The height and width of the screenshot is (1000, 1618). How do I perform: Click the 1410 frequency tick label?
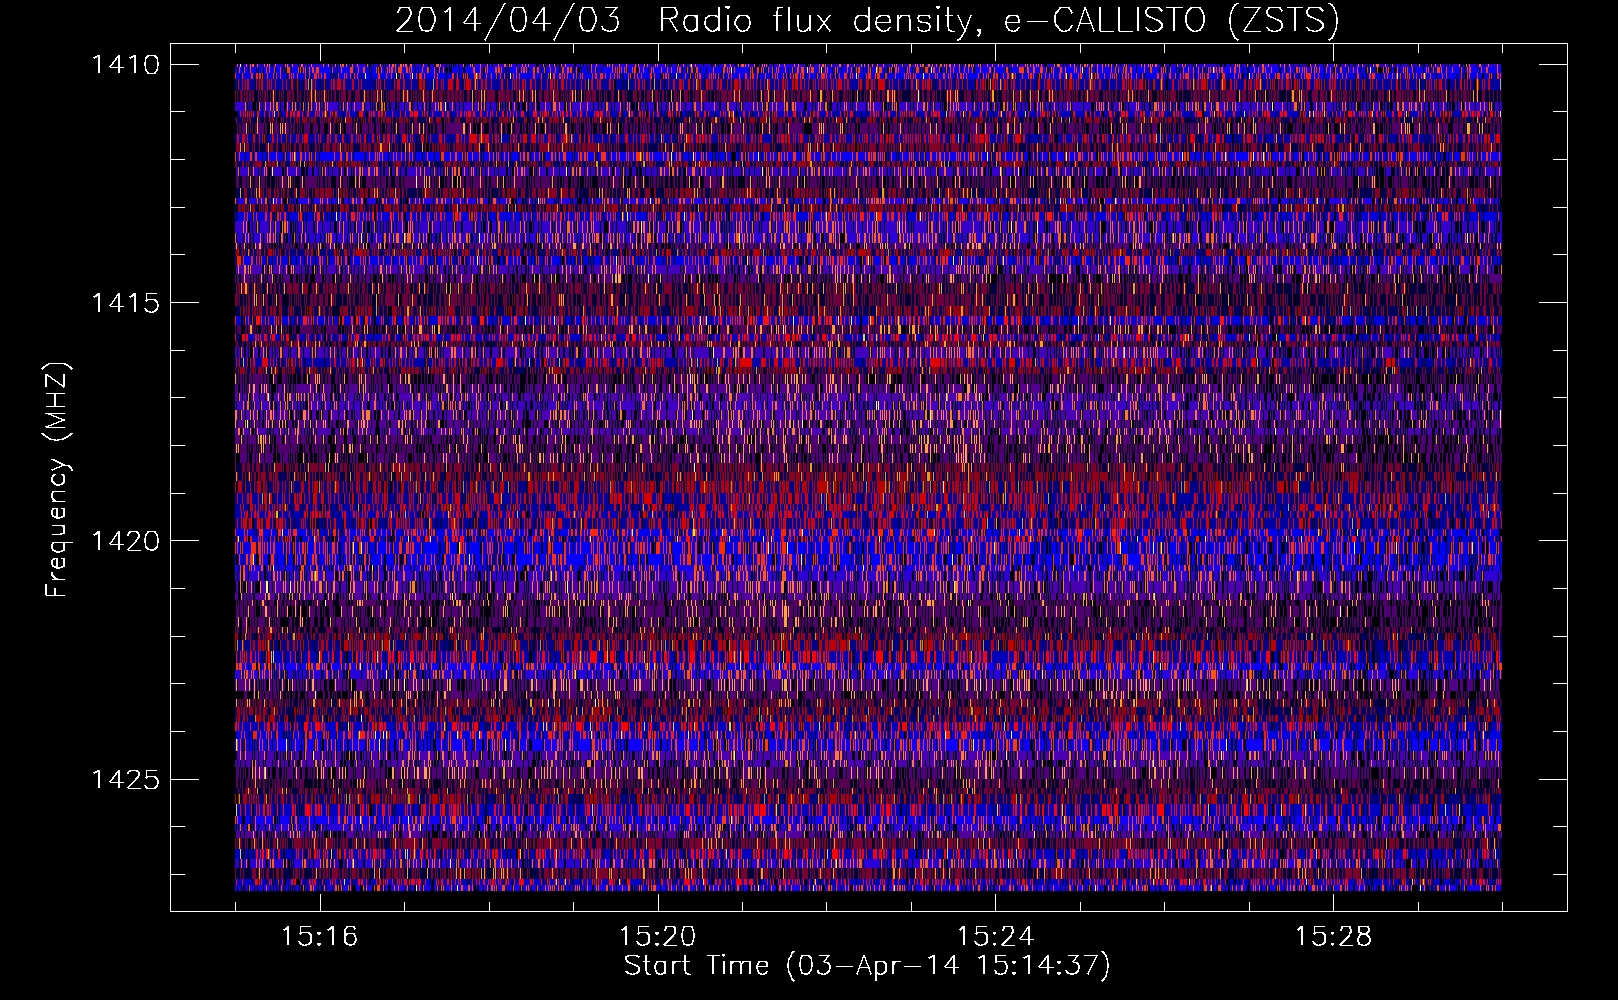pos(125,65)
